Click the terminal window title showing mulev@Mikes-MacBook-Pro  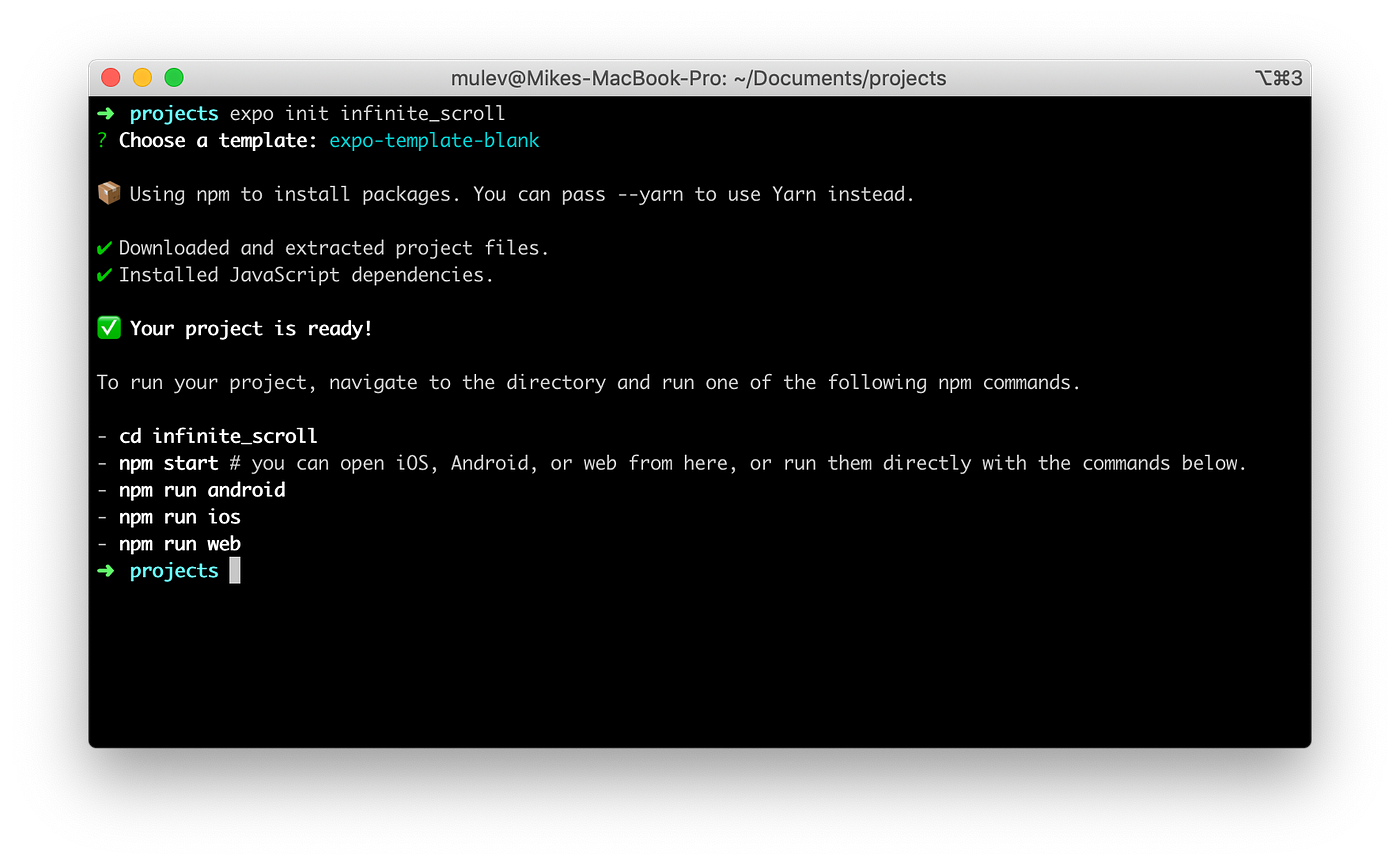click(700, 77)
